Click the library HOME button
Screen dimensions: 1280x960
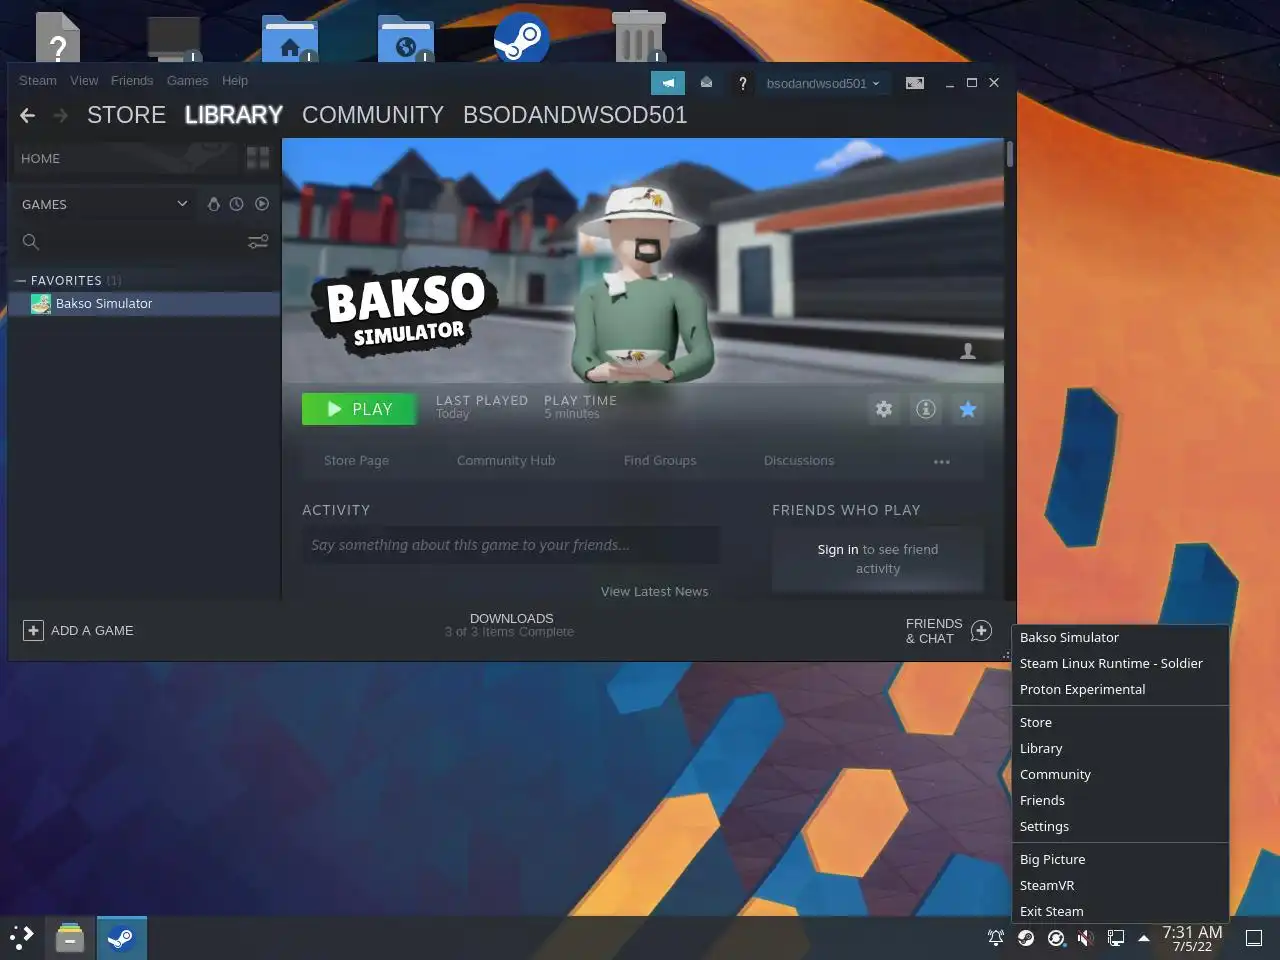pos(125,158)
